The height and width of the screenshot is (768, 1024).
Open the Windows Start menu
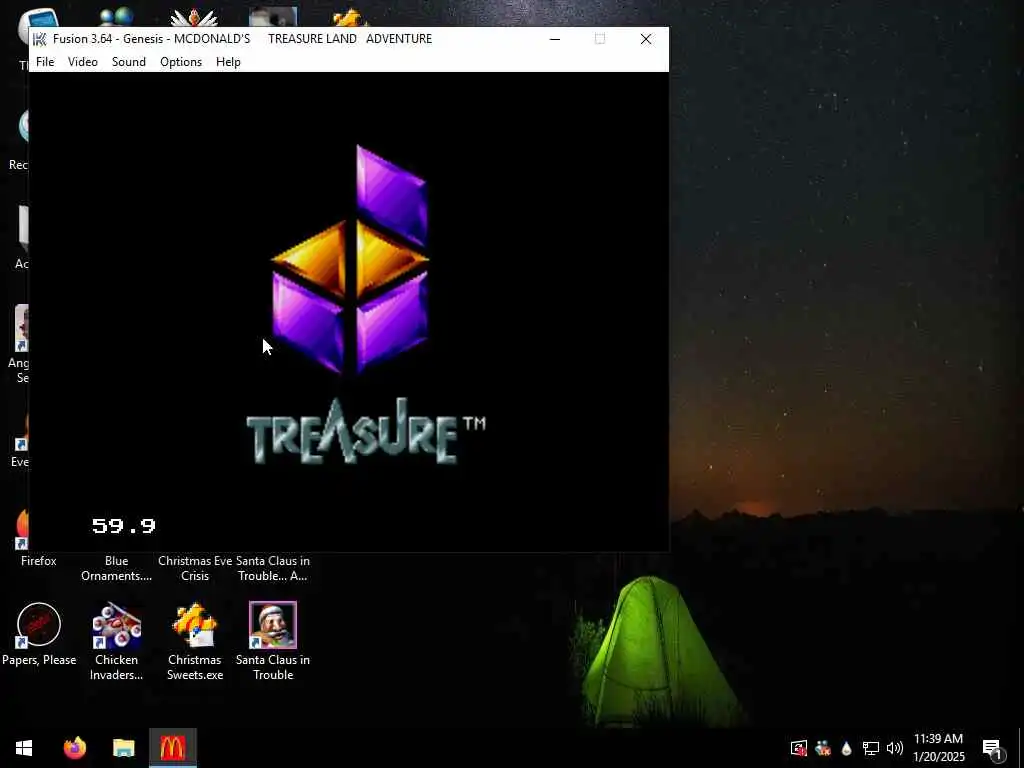coord(24,748)
